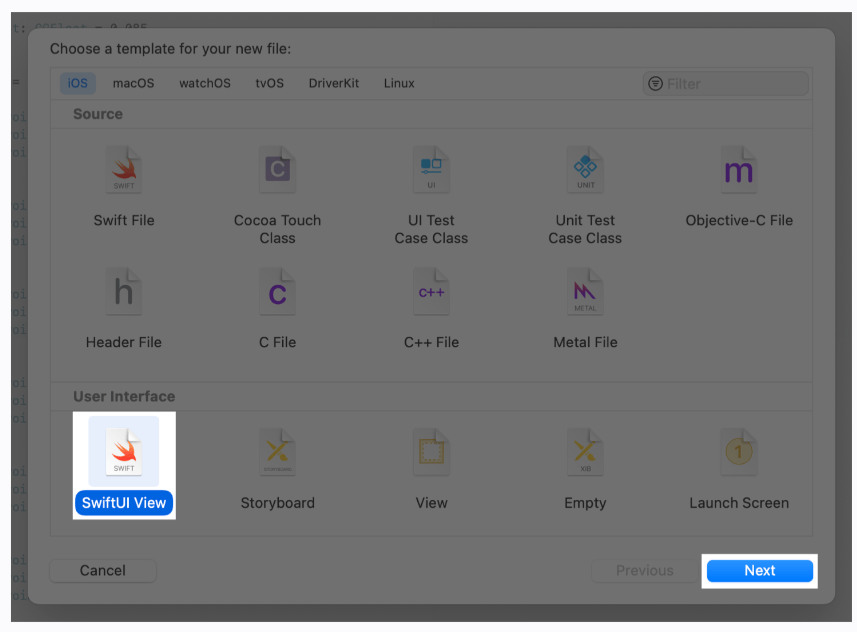Switch to the macOS platform tab
857x632 pixels.
click(133, 83)
